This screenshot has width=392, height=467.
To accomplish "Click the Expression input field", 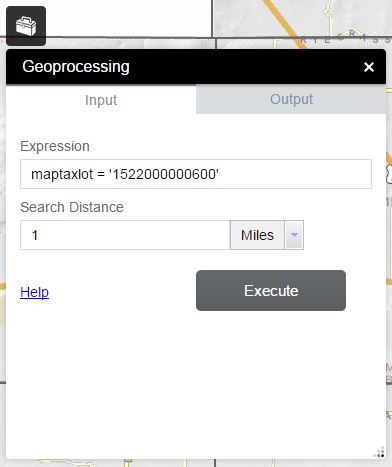I will coord(196,174).
